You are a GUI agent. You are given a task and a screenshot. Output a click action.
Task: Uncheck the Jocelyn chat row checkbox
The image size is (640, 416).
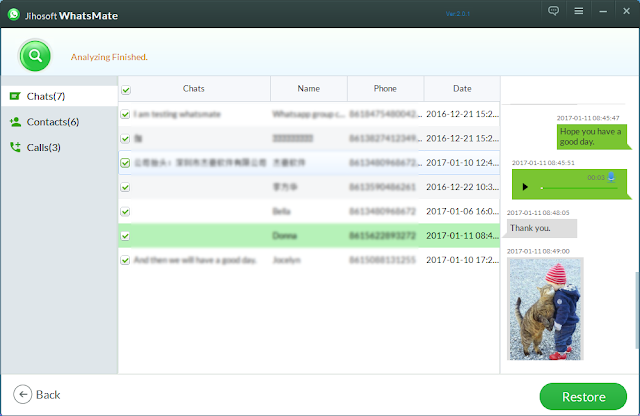click(125, 260)
